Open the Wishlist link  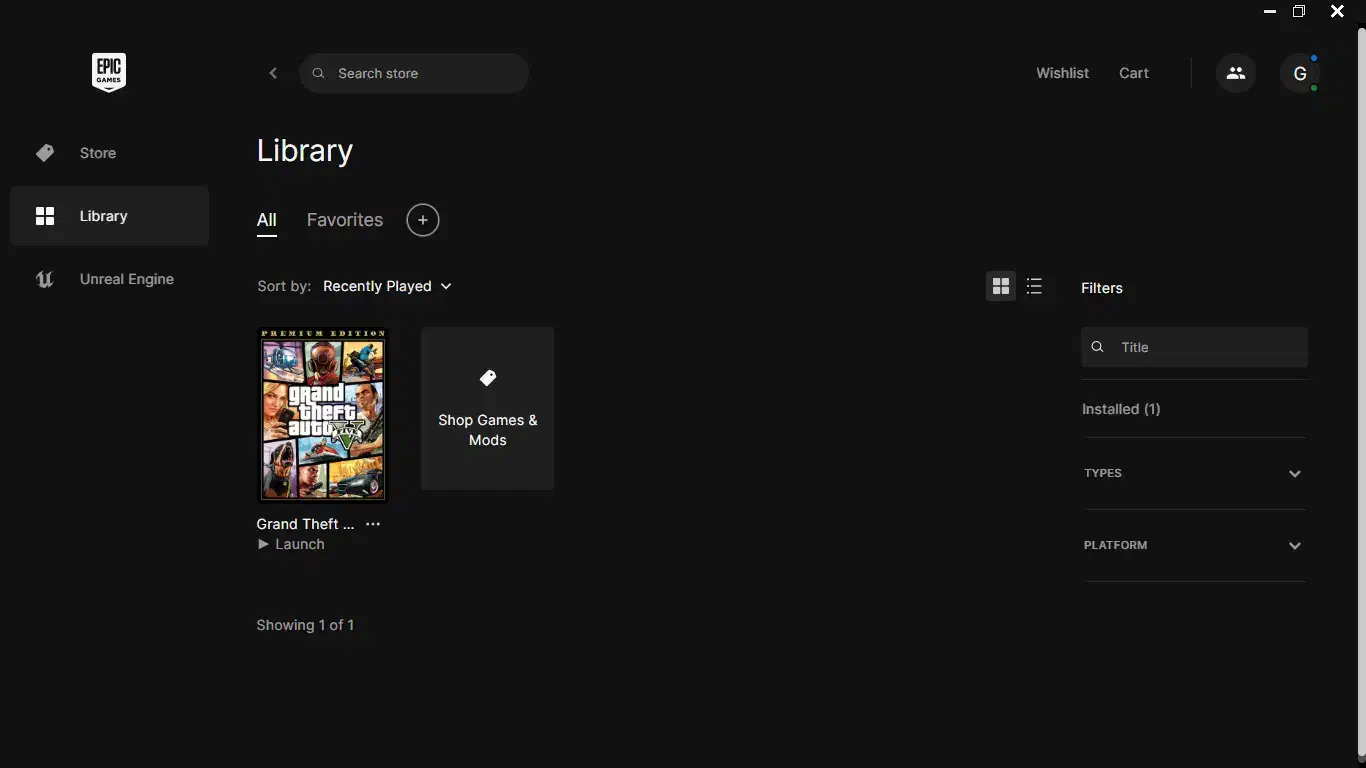pos(1062,73)
